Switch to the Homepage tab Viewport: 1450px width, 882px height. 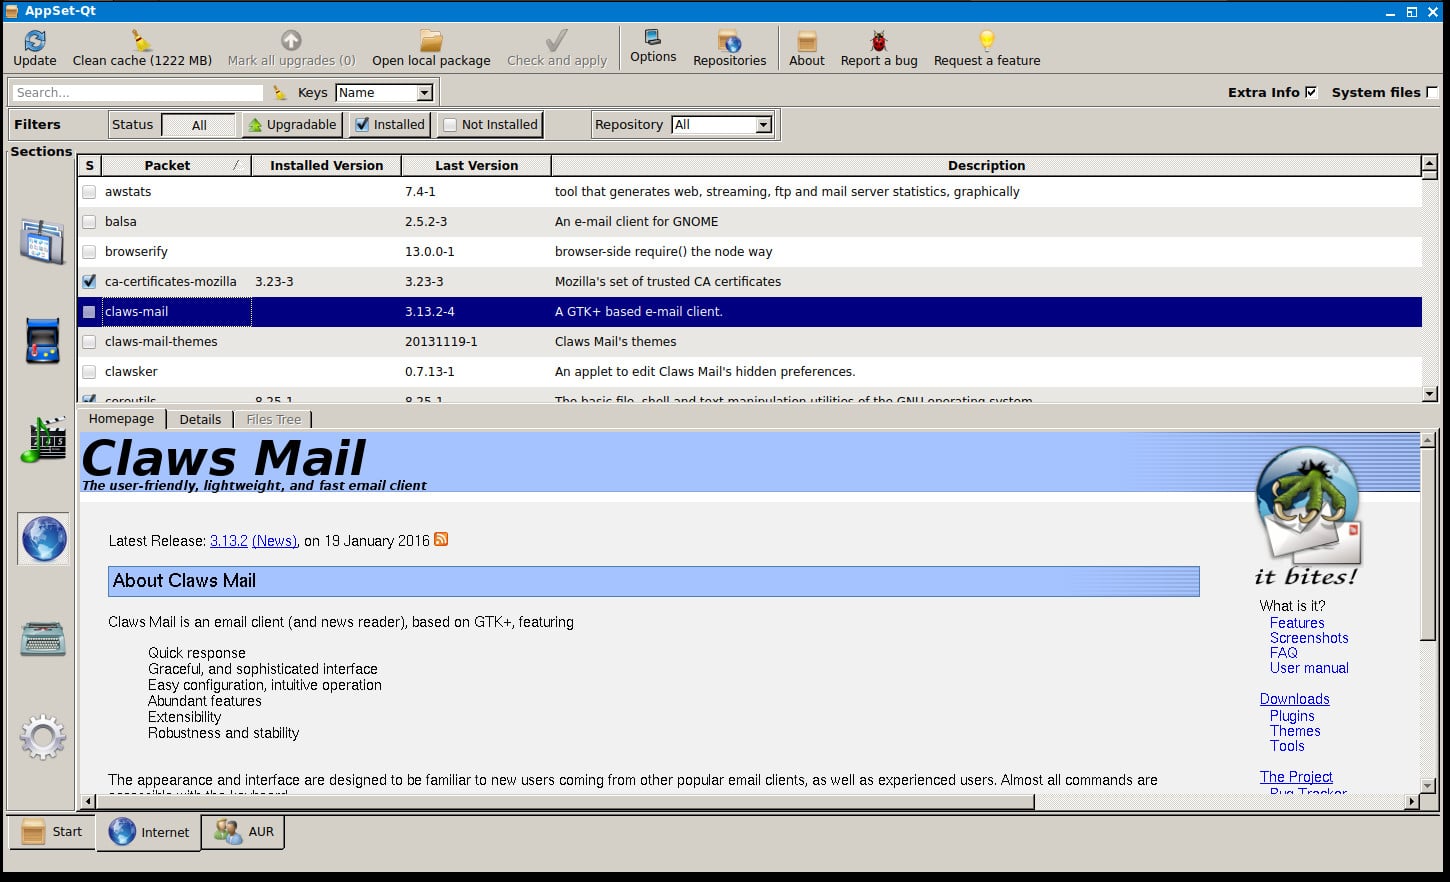coord(121,419)
